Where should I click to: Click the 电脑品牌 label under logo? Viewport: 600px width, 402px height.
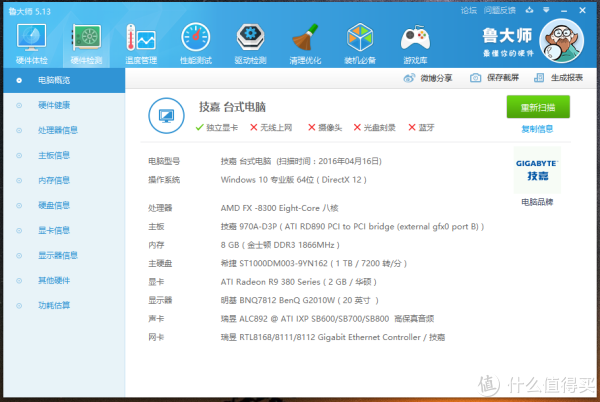point(537,202)
